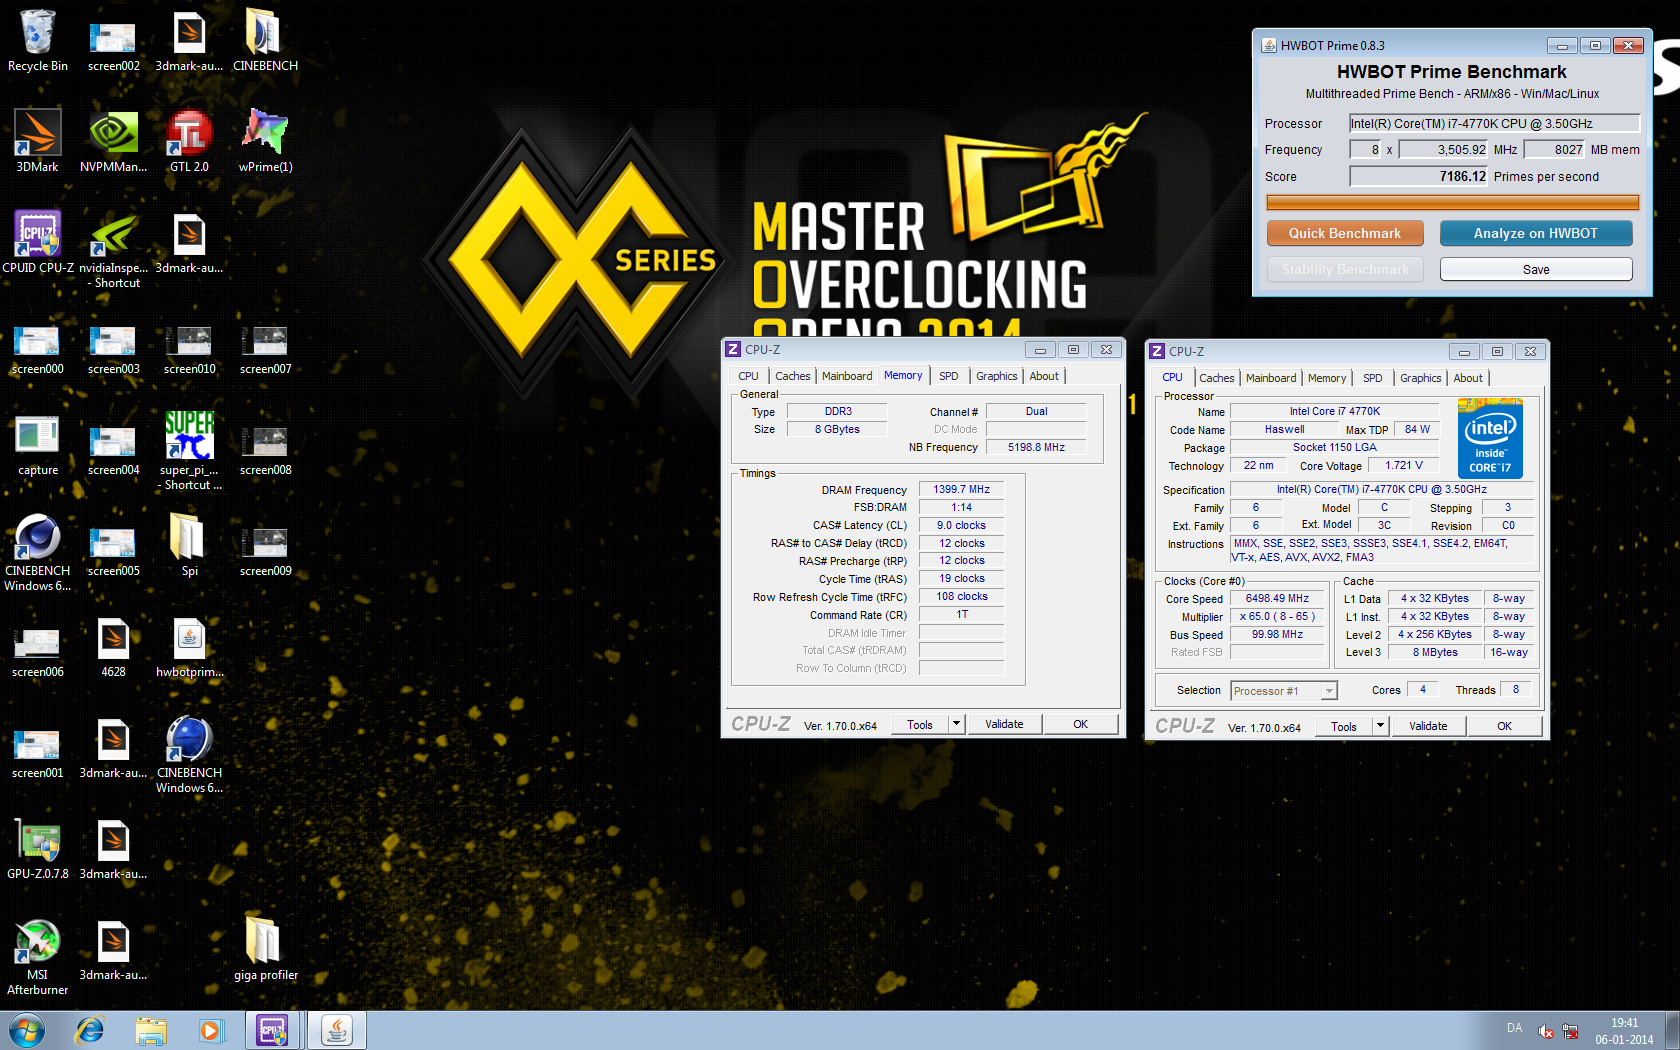Open the Recycle Bin desktop icon

[x=38, y=40]
